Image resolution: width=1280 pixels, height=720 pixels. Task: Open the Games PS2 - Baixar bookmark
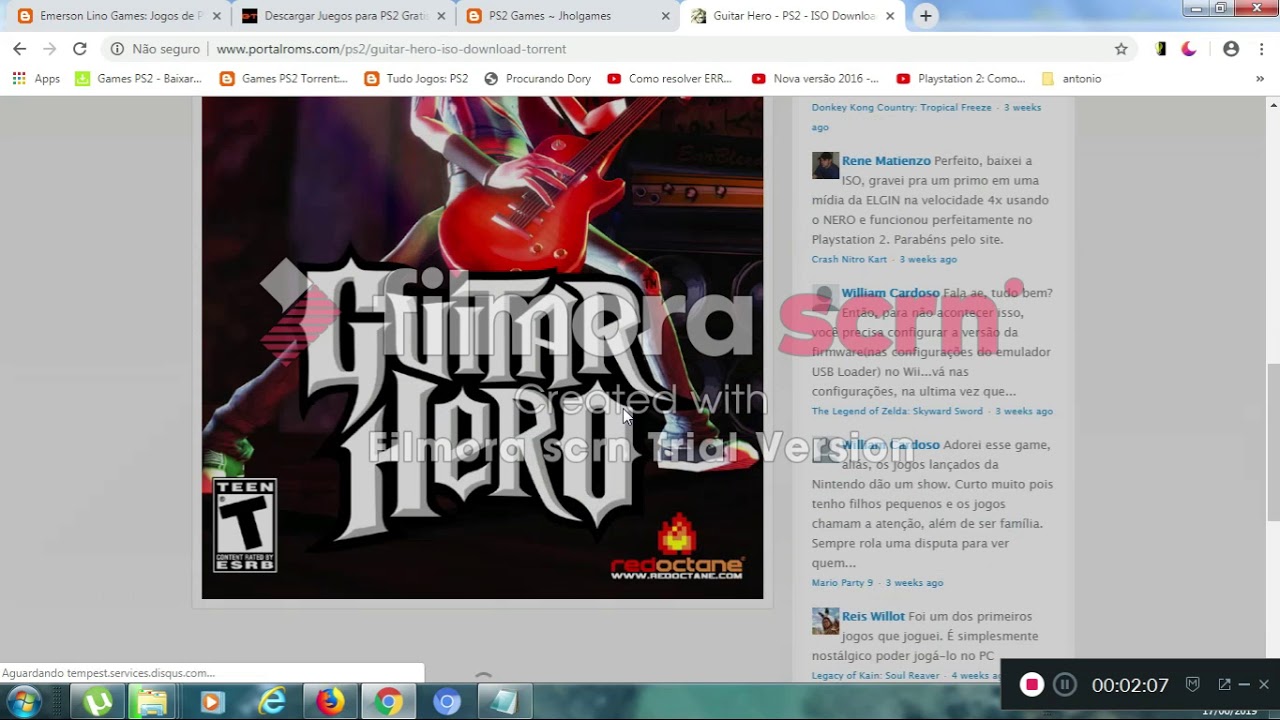(138, 79)
